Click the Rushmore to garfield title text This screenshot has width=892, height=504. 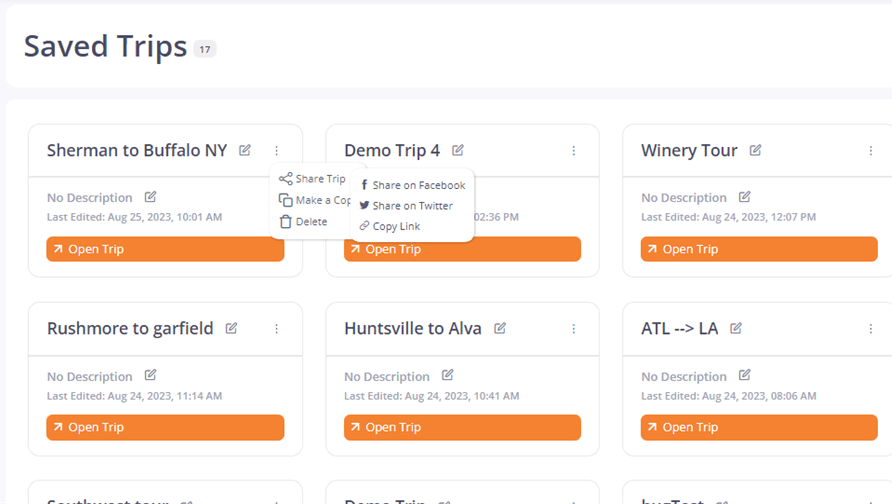[130, 328]
